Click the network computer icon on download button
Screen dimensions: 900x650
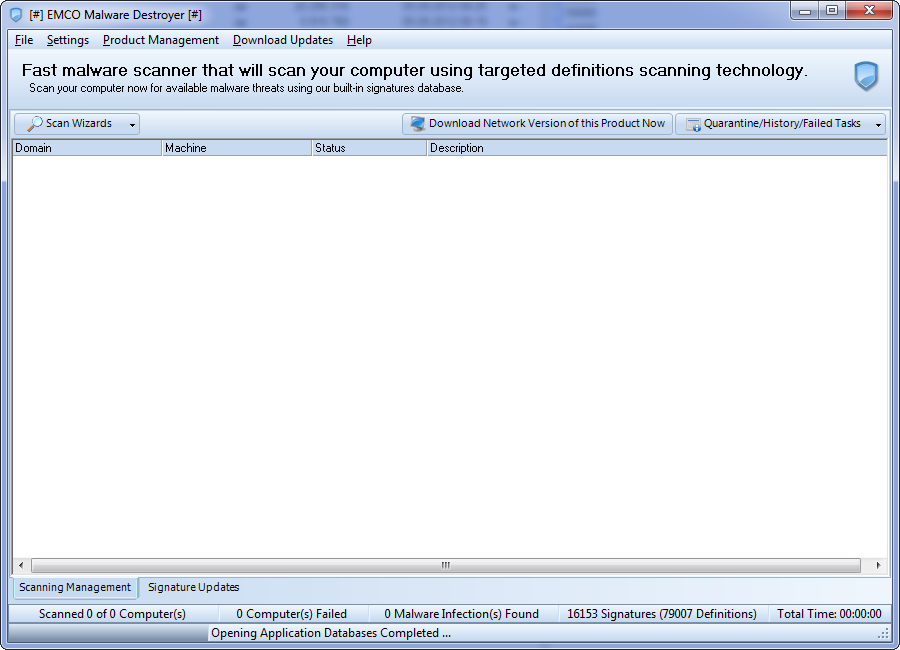click(418, 123)
